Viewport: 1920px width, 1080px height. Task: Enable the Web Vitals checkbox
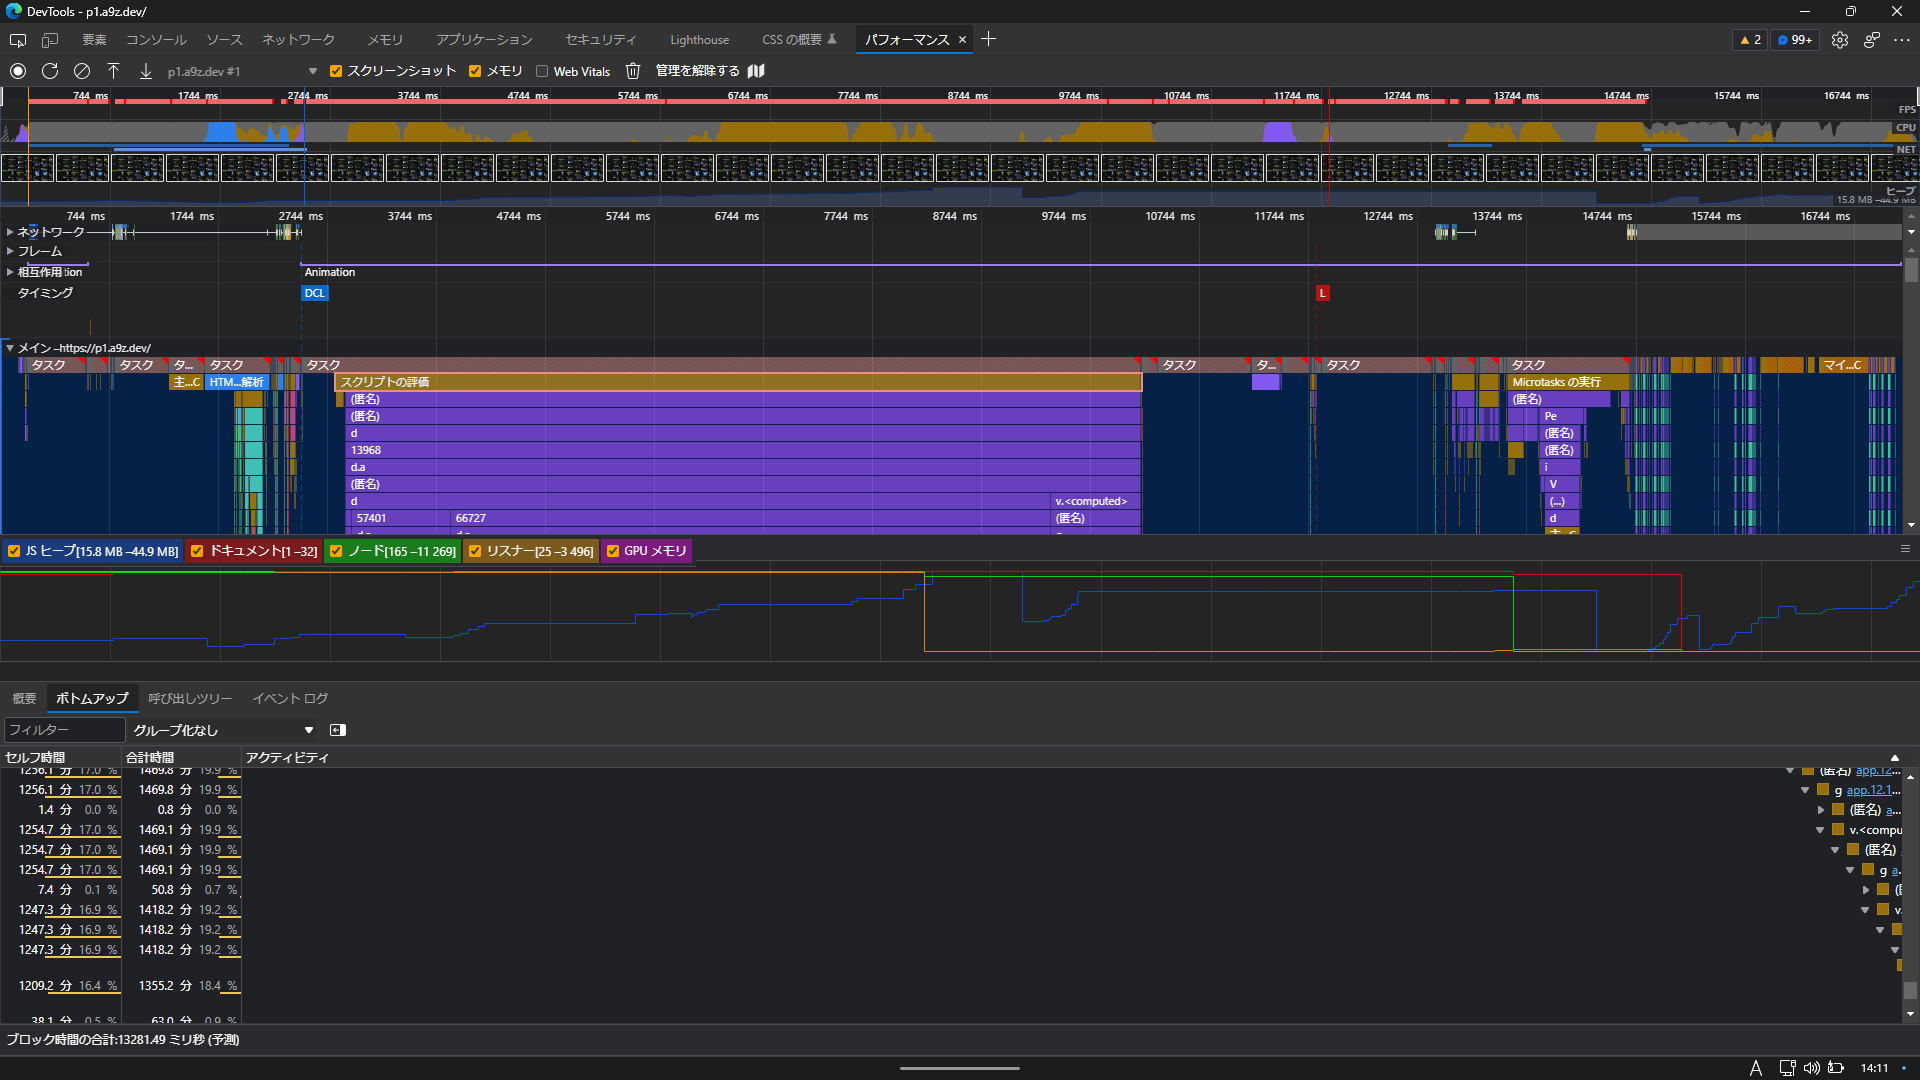(542, 71)
